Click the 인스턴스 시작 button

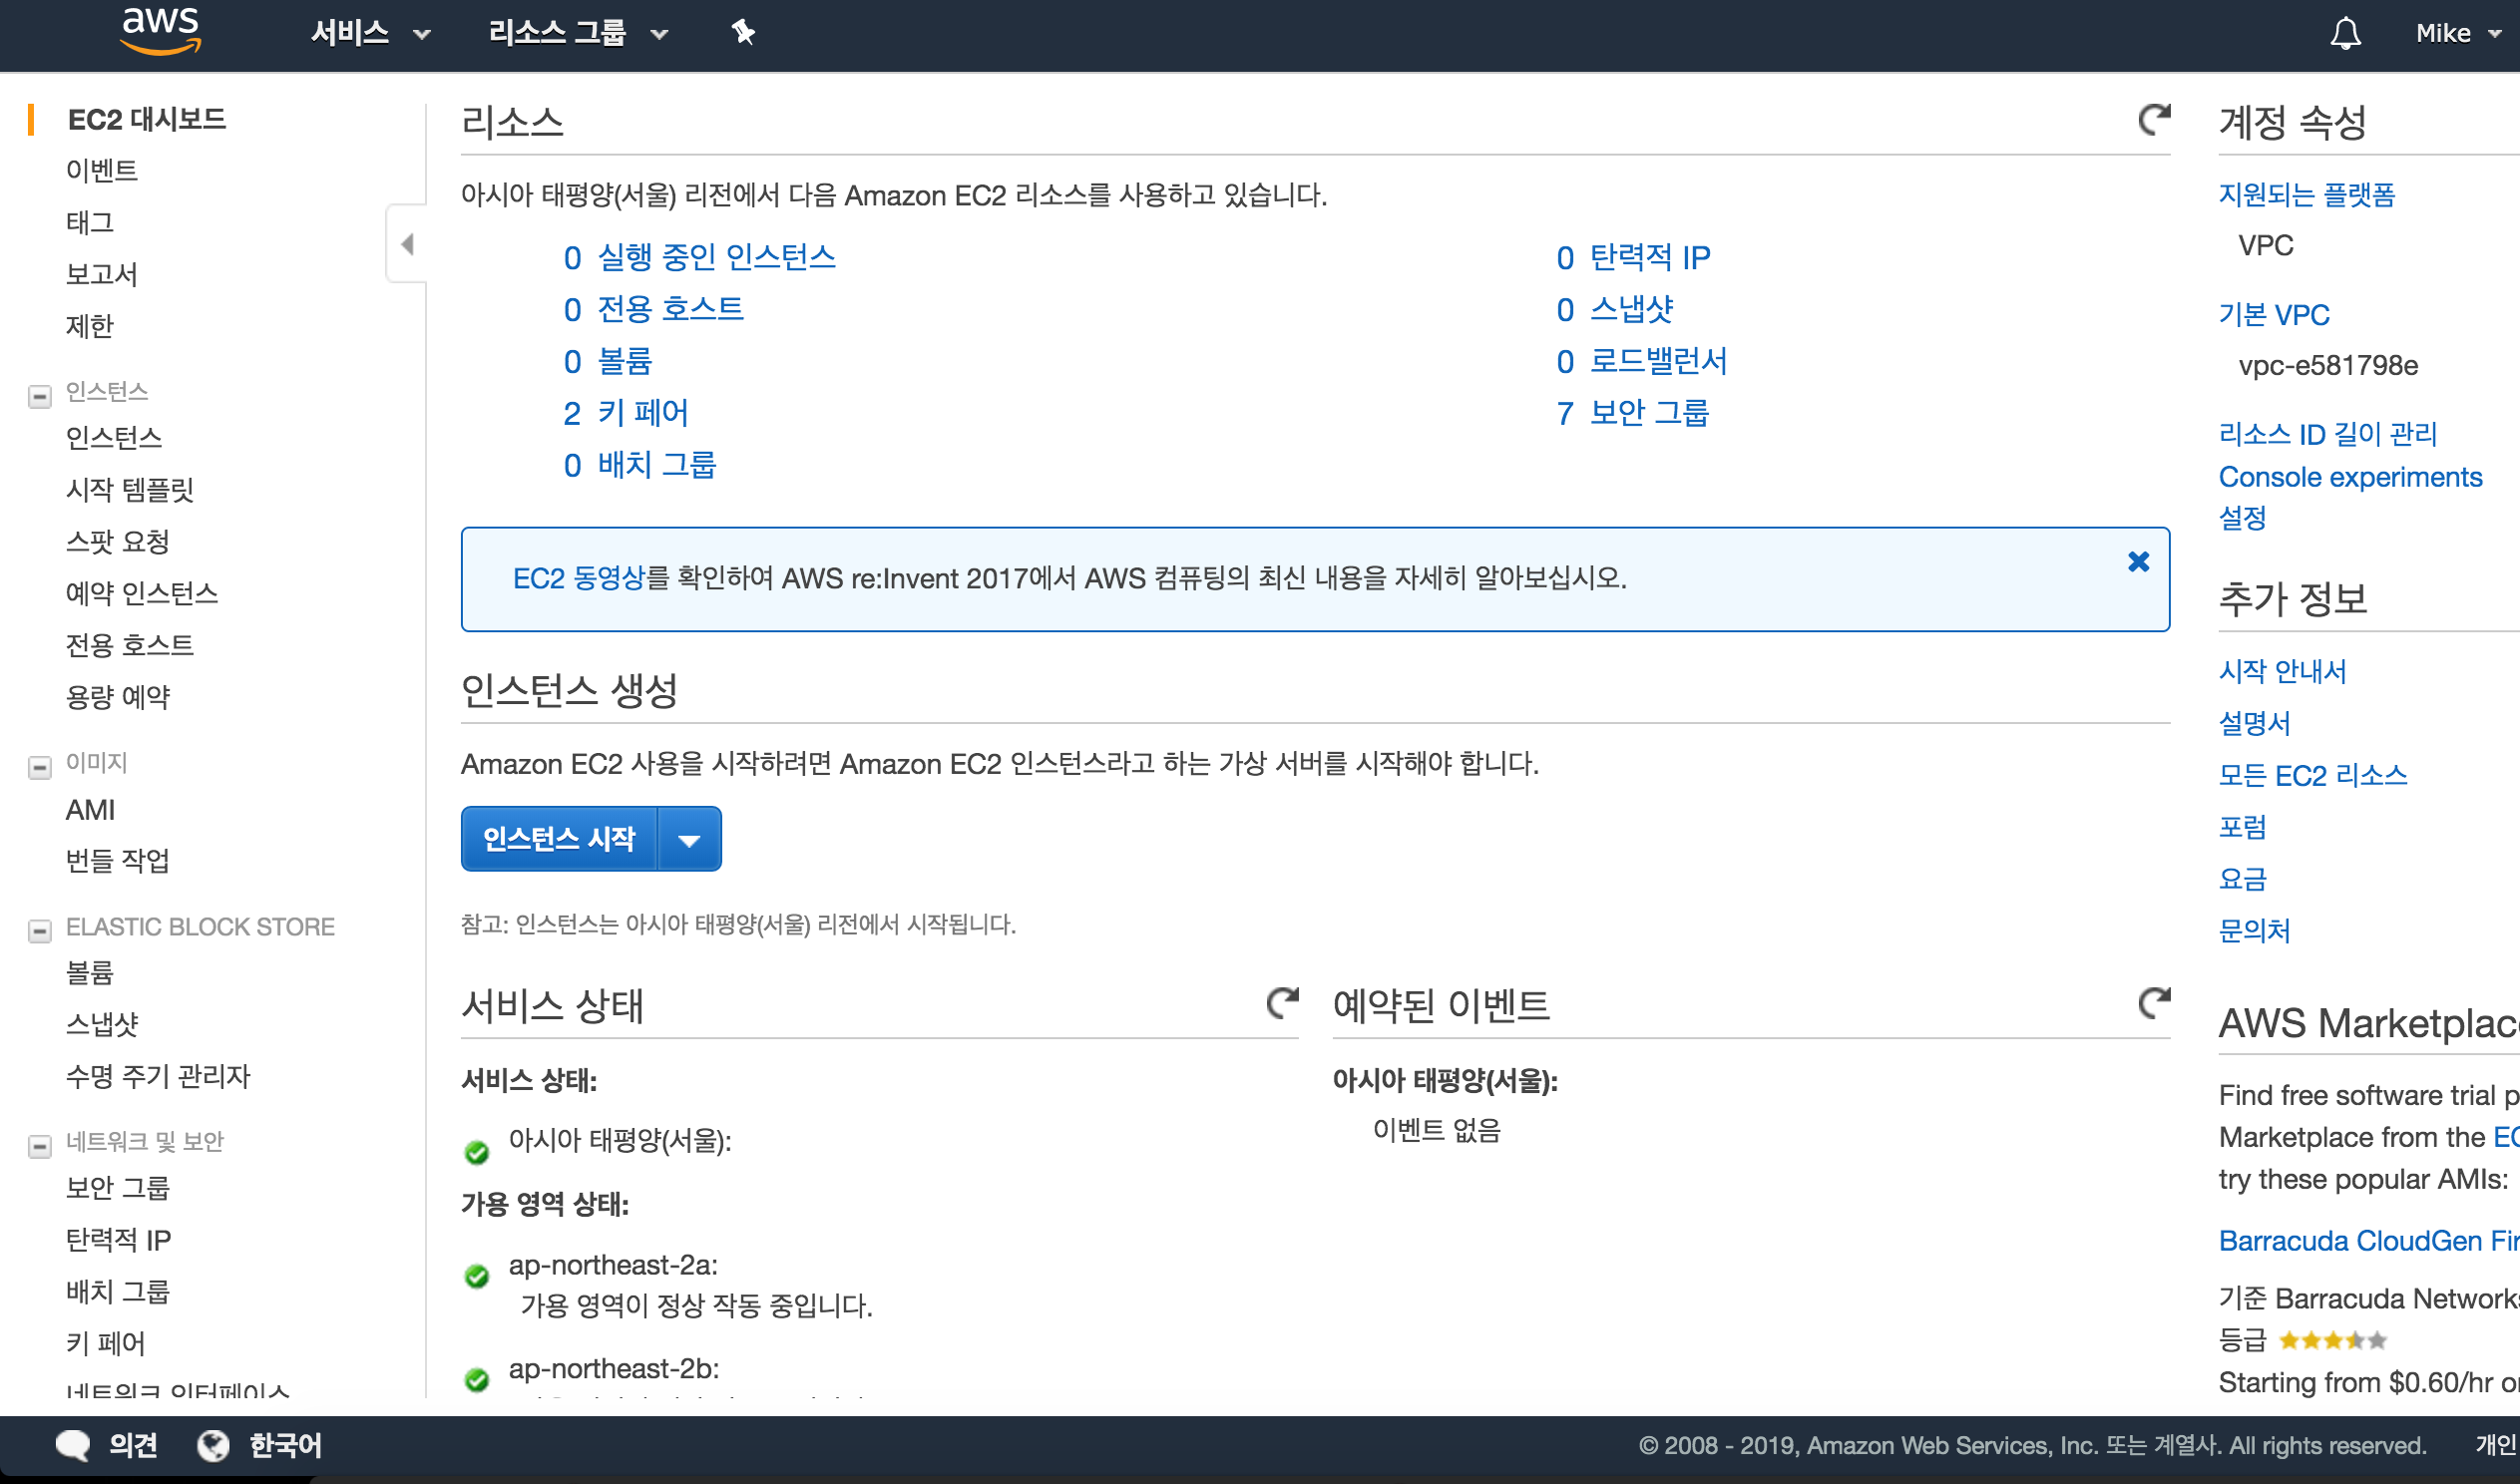(559, 840)
